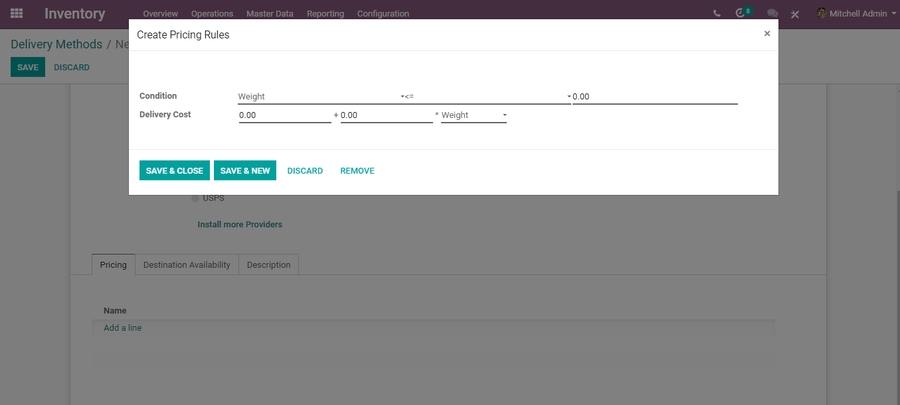Click Mitchell Admin avatar picture
Image resolution: width=900 pixels, height=405 pixels.
tap(822, 14)
